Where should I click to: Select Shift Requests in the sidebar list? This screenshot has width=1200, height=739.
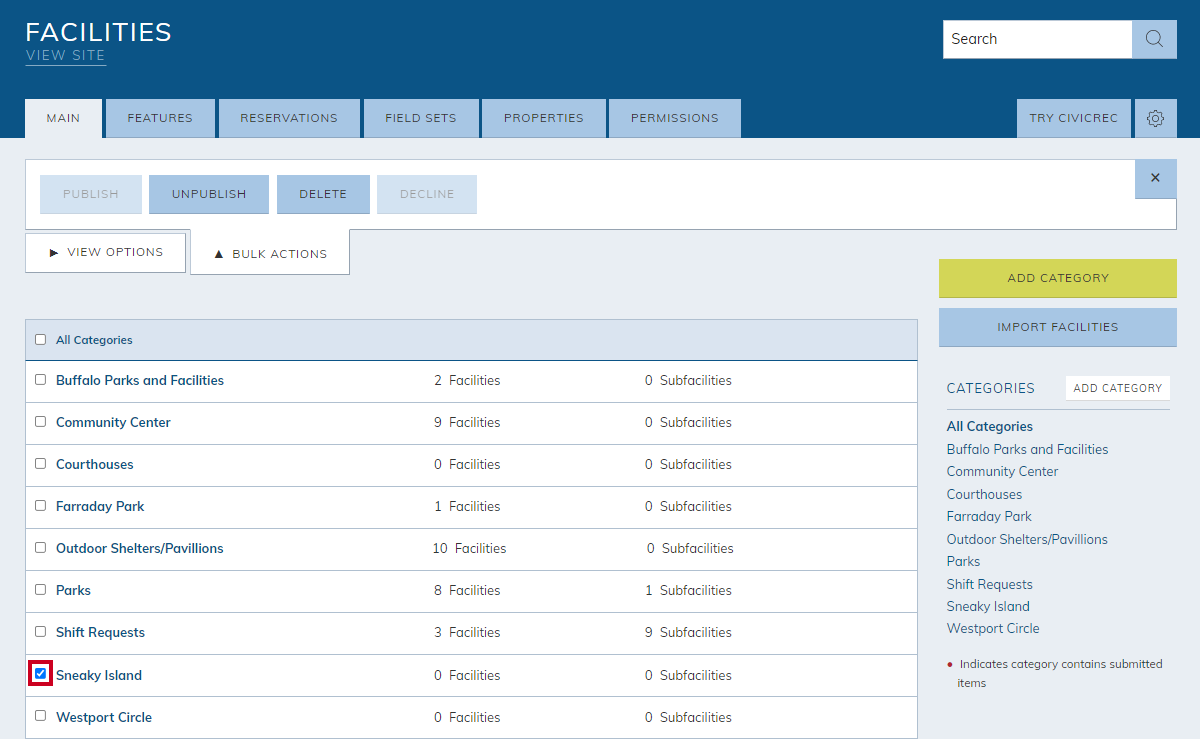990,584
